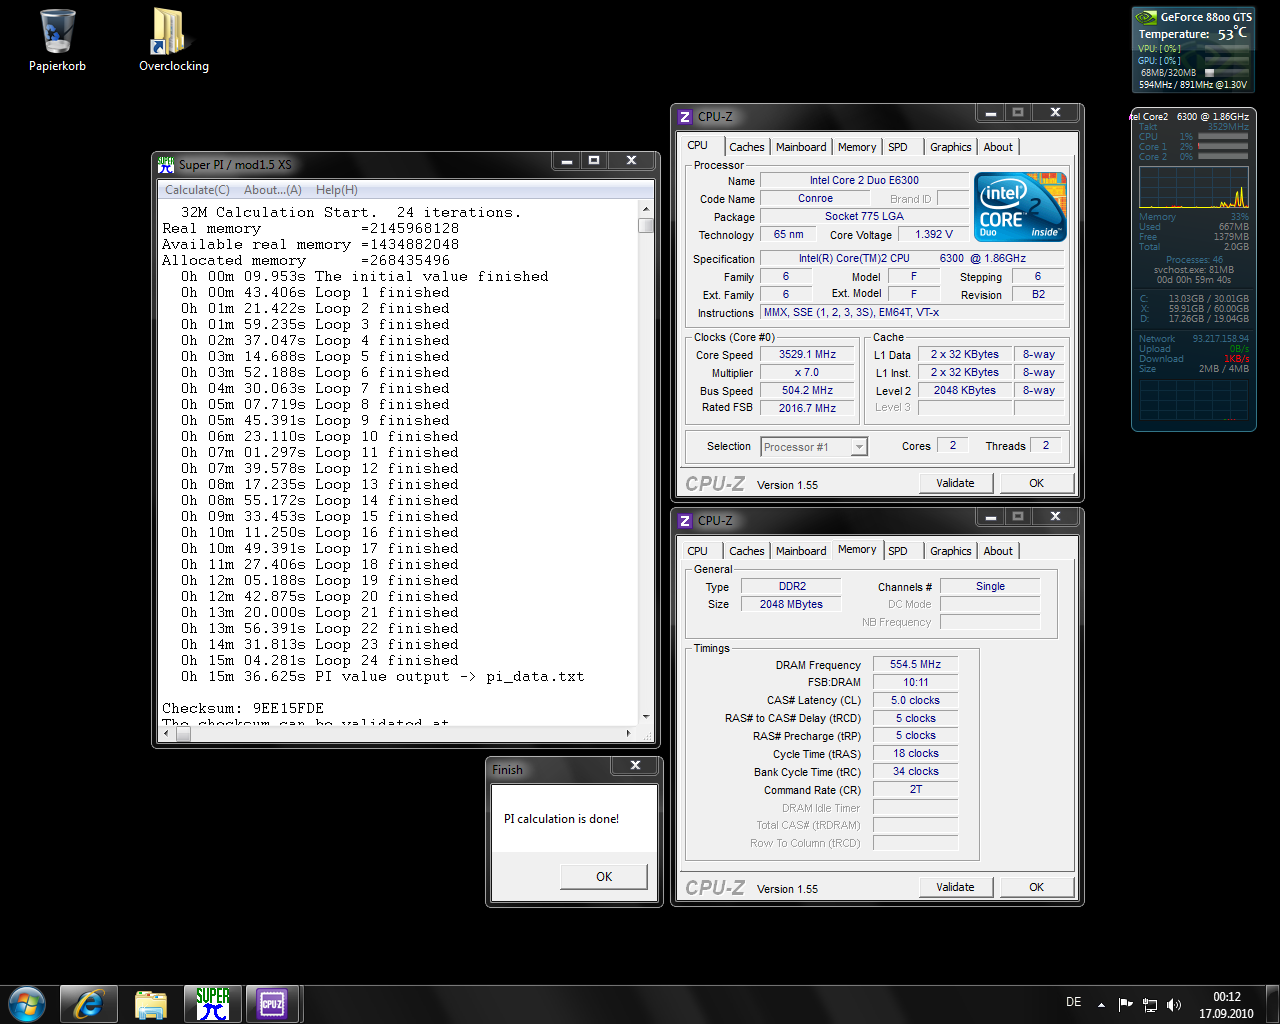Click Validate in lower CPU-Z window
The height and width of the screenshot is (1024, 1280).
pyautogui.click(x=955, y=887)
